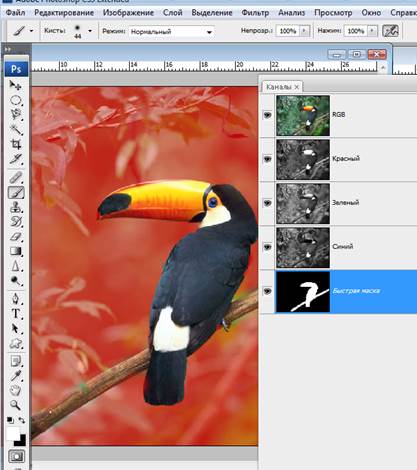Open the Фильтр menu

255,13
